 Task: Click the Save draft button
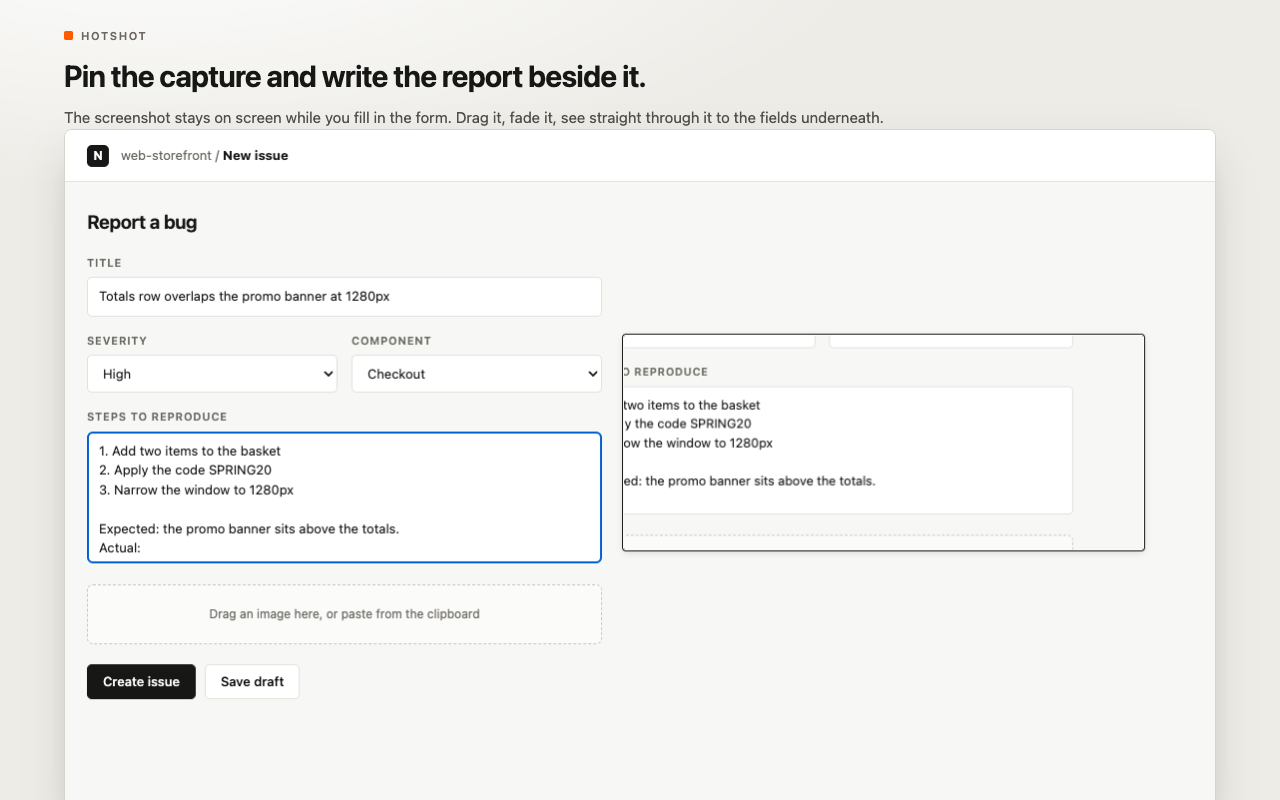pyautogui.click(x=252, y=682)
